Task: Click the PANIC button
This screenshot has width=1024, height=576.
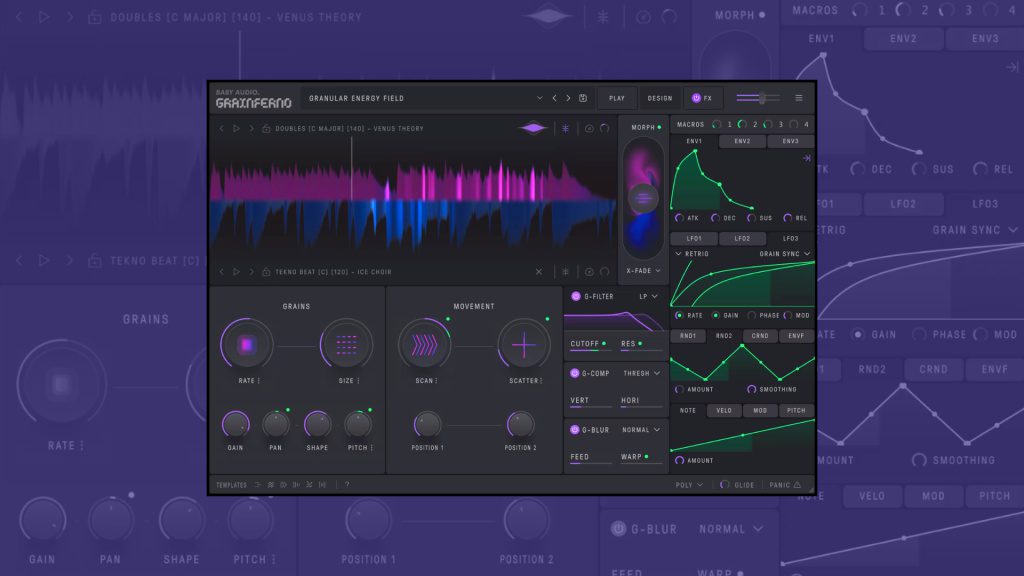Action: (781, 485)
